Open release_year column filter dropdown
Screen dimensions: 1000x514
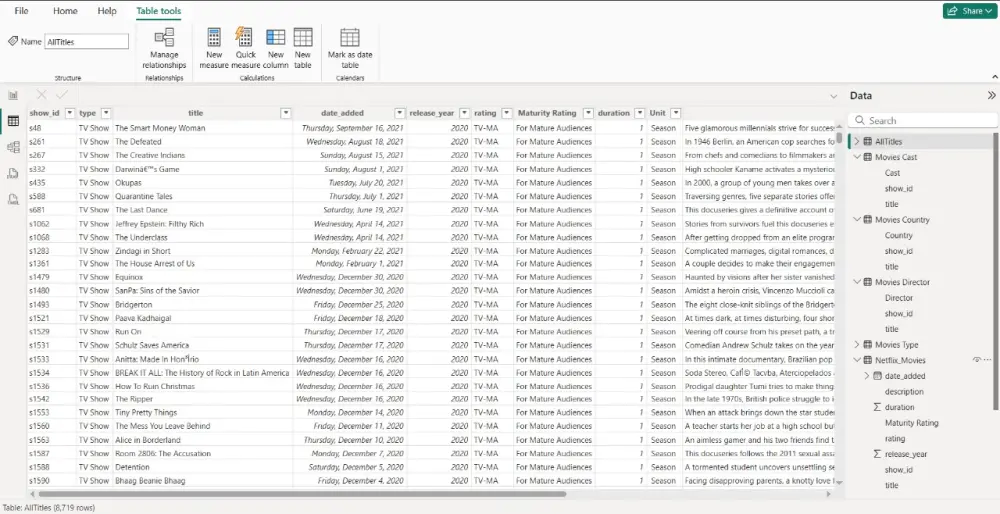465,113
